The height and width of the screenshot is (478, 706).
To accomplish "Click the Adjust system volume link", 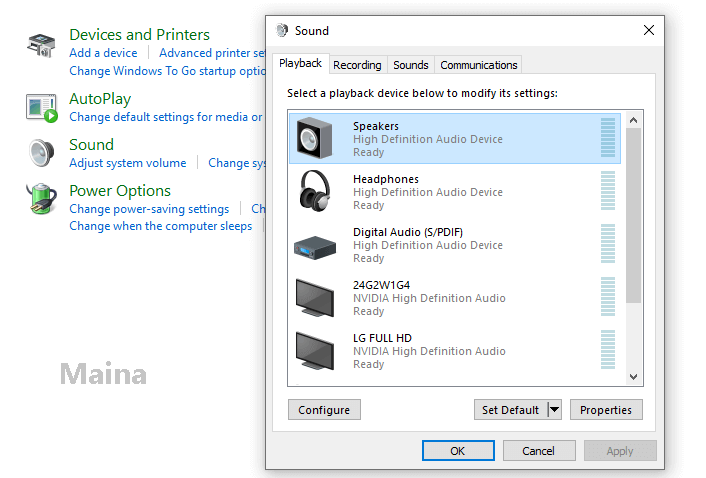I will [128, 163].
